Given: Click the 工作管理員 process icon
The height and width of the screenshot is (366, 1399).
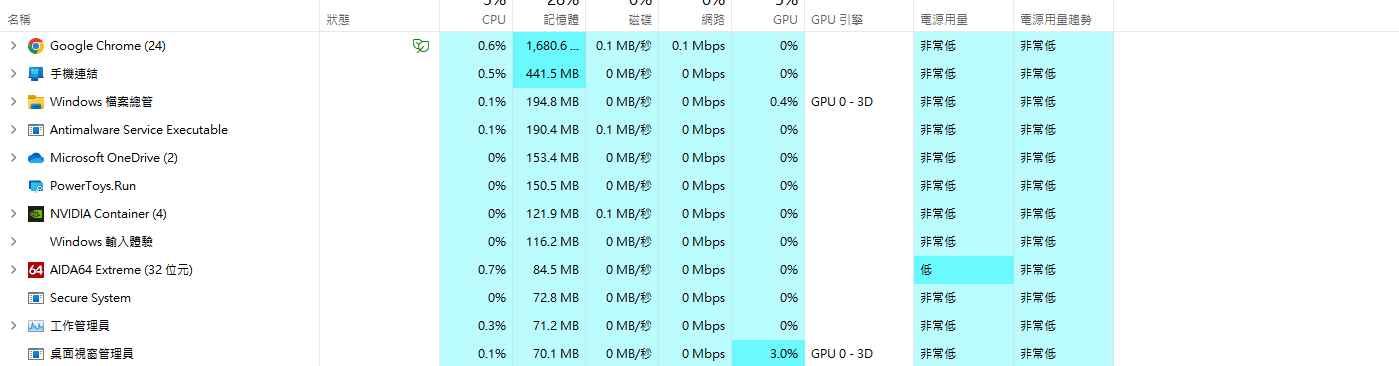Looking at the screenshot, I should [36, 326].
